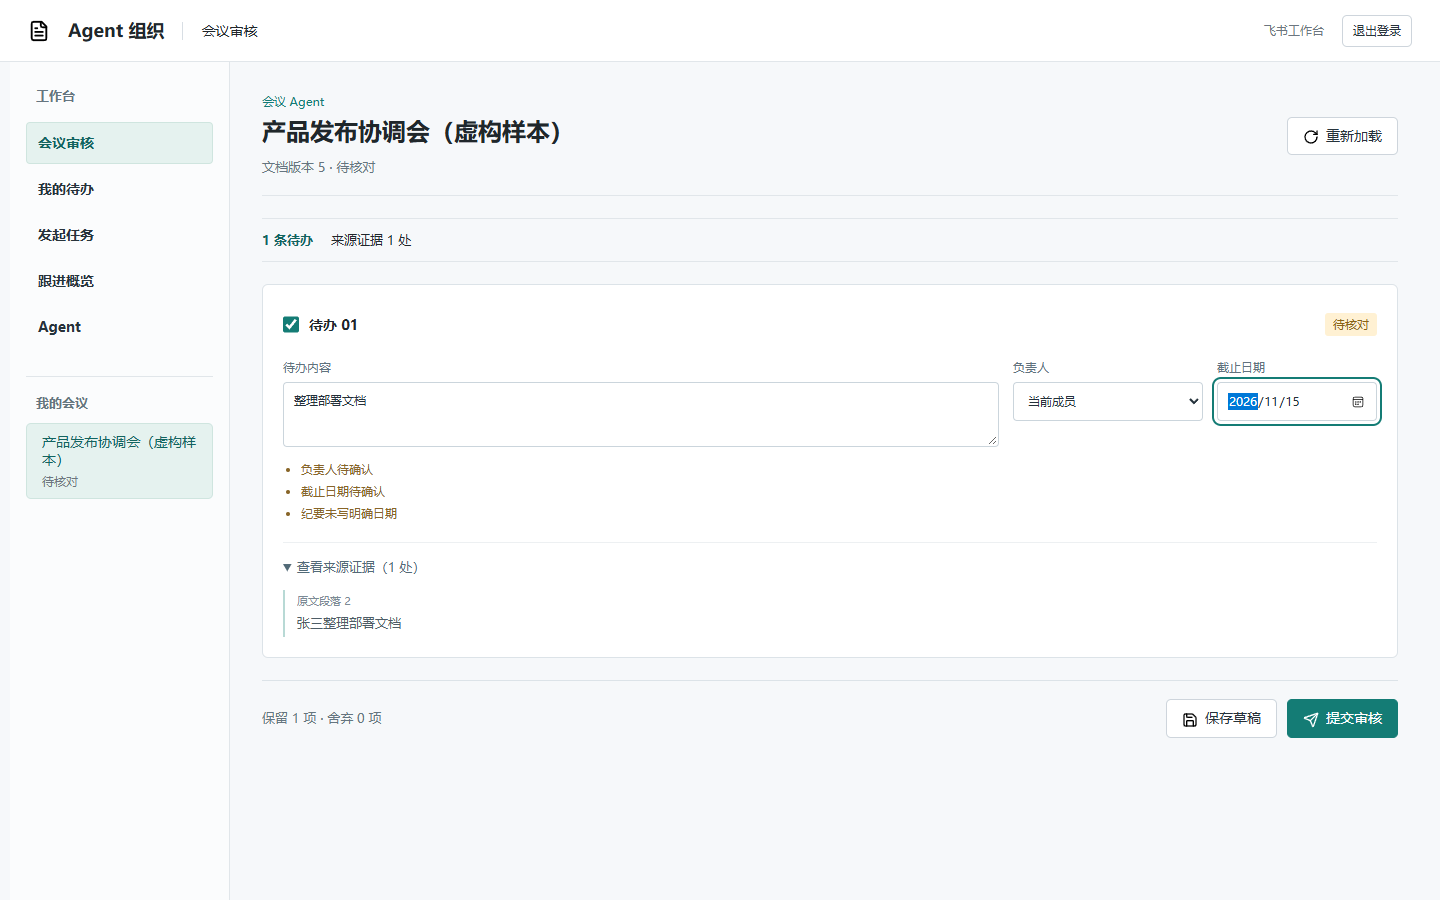Switch to the 来源证据 1 处 tab

click(x=371, y=240)
